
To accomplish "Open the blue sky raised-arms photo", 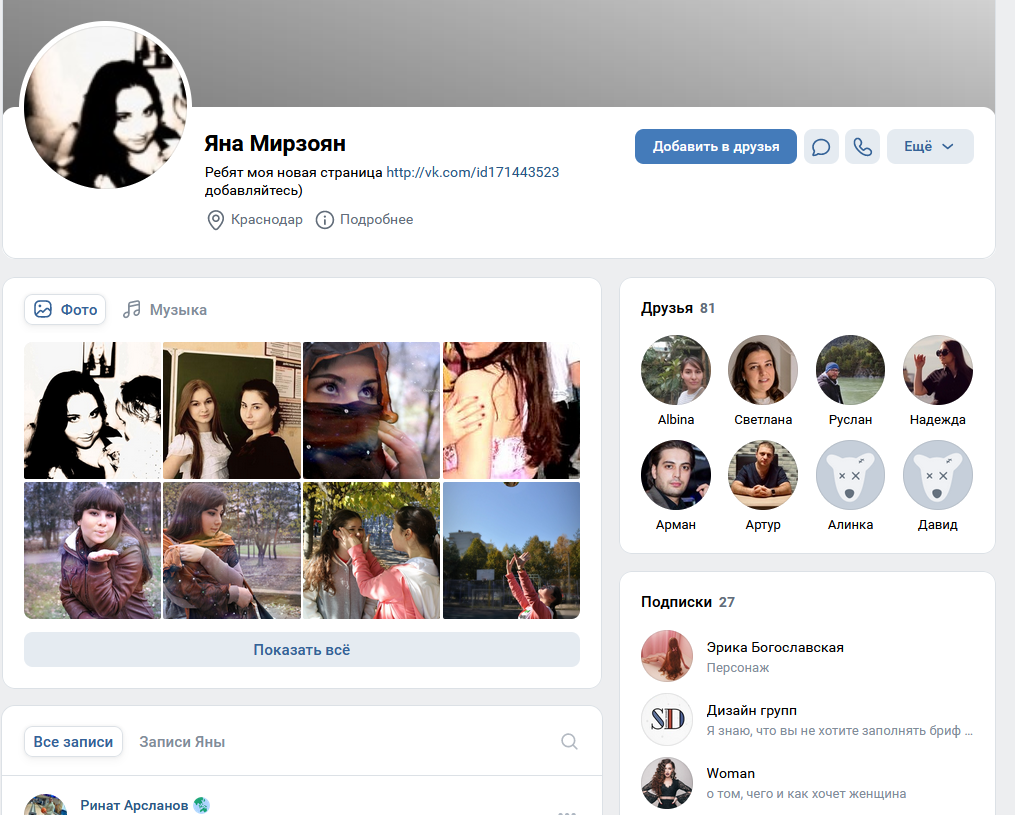I will point(511,550).
